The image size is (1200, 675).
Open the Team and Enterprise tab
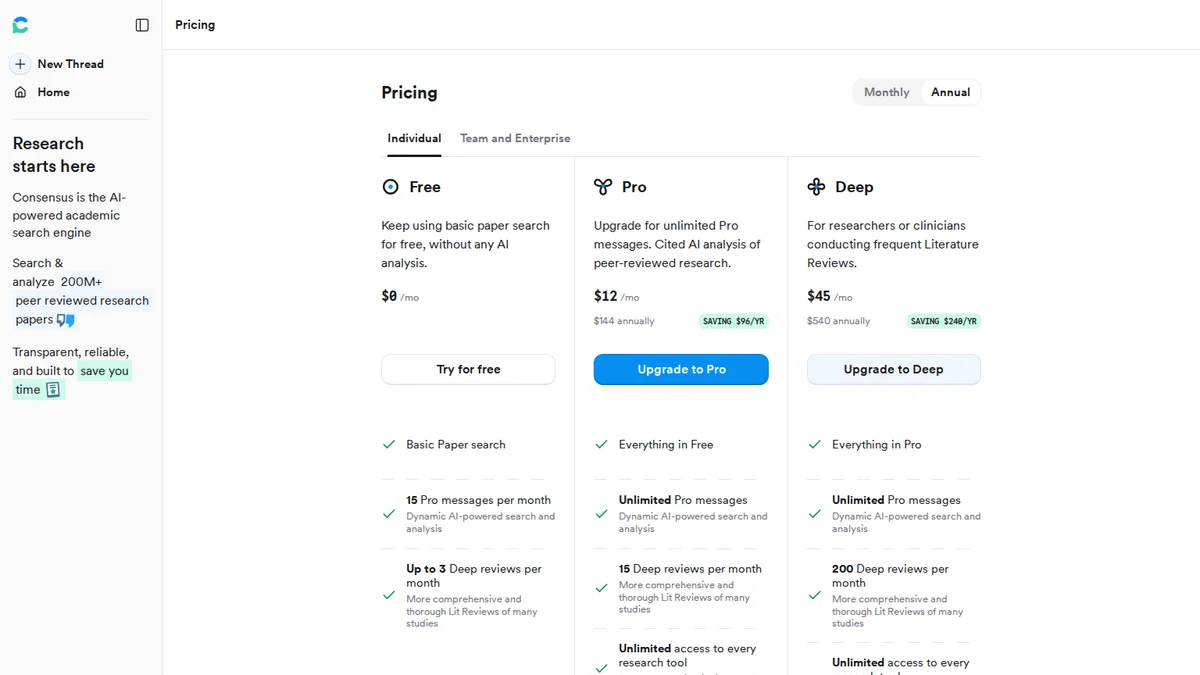coord(515,139)
